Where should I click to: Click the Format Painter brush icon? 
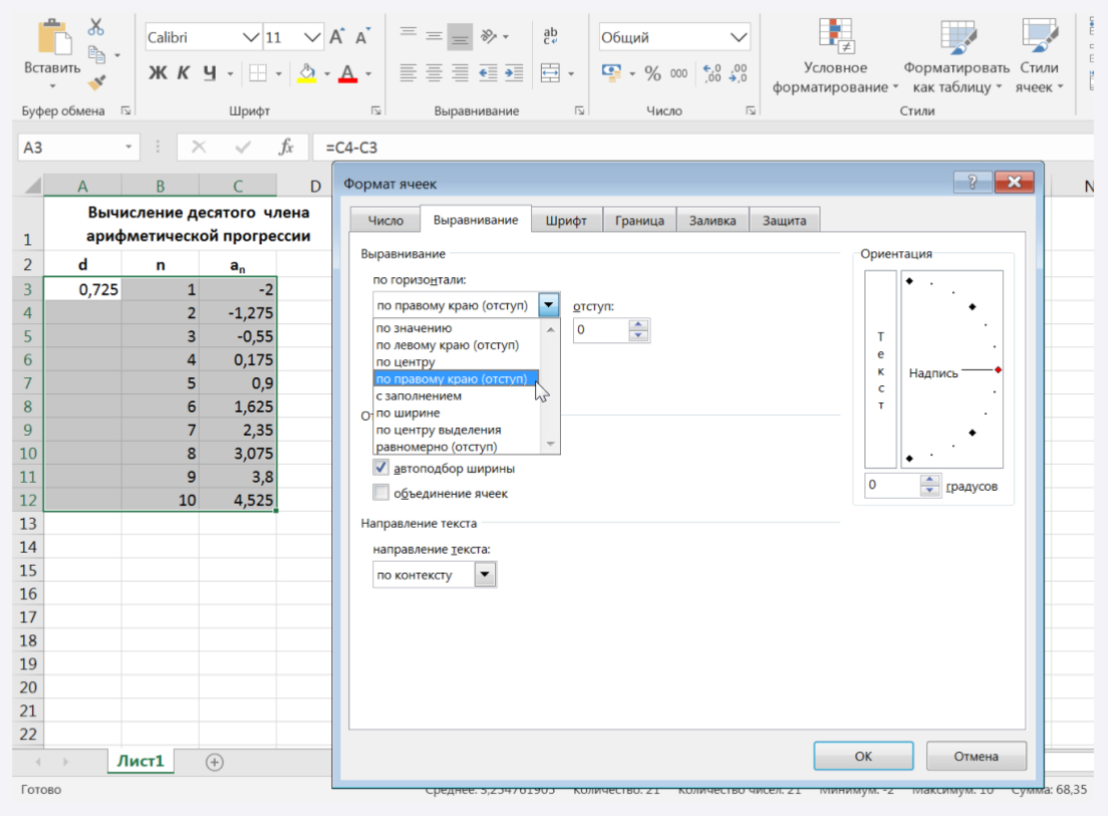97,83
